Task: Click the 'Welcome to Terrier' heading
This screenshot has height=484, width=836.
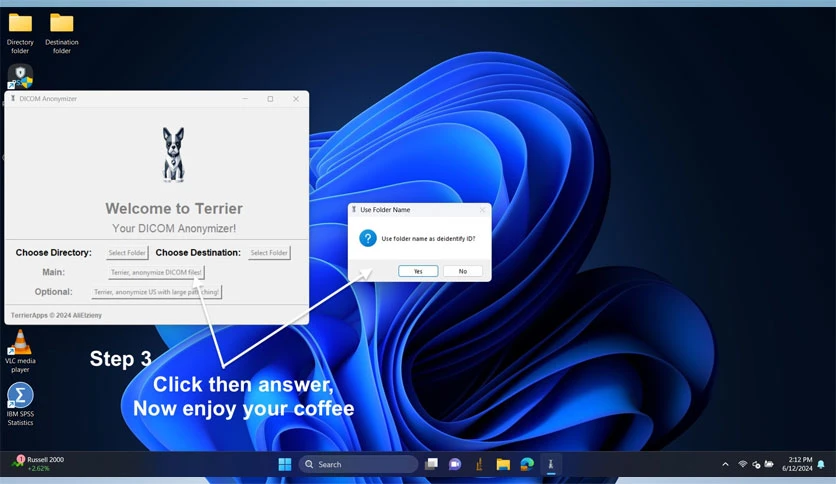Action: (174, 208)
